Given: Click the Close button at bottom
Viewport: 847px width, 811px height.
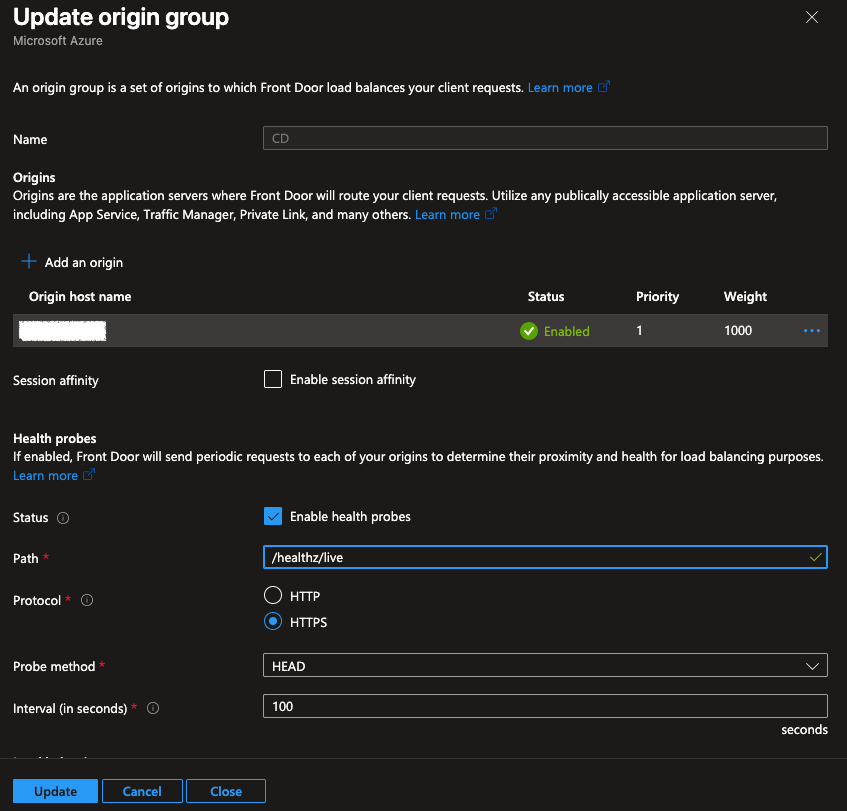Looking at the screenshot, I should (x=226, y=792).
